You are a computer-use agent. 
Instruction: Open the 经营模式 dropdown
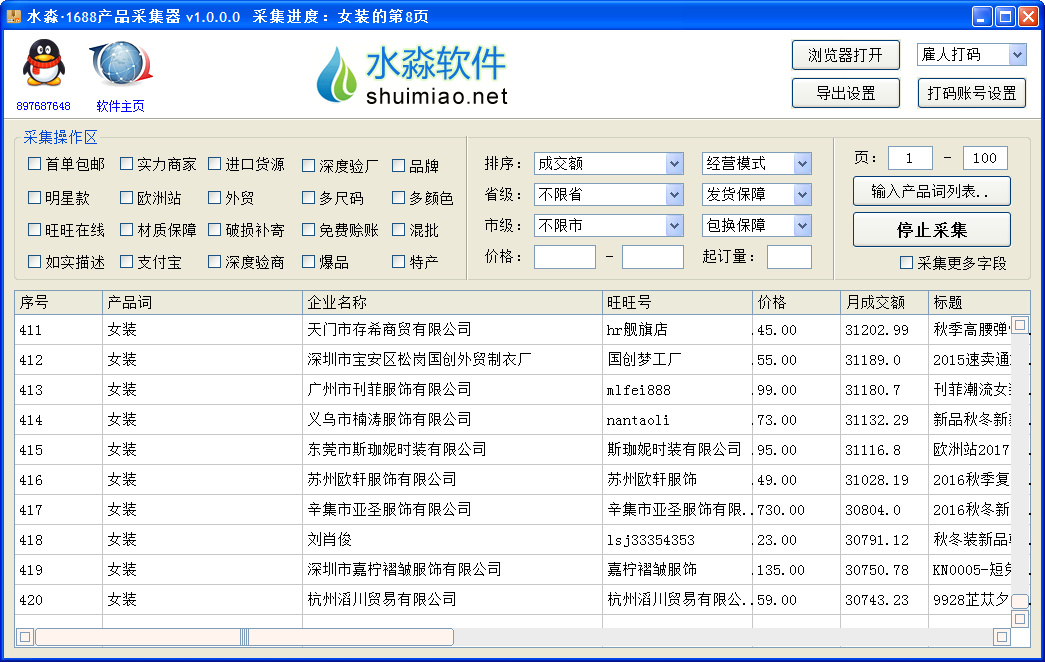757,163
